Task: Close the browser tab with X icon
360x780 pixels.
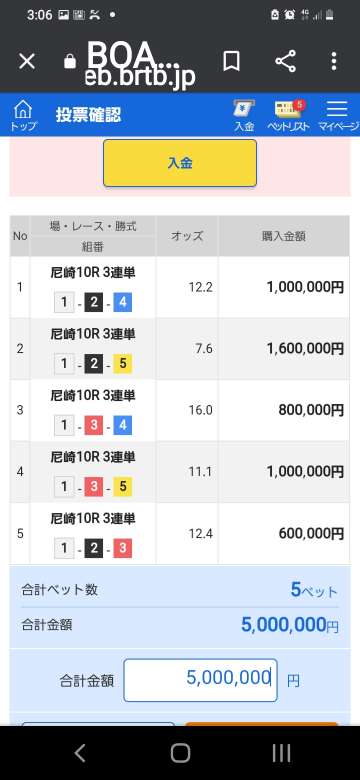Action: [27, 62]
